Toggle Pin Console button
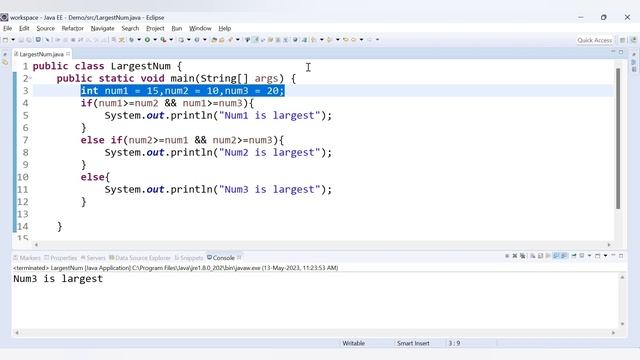The width and height of the screenshot is (640, 360). click(573, 256)
